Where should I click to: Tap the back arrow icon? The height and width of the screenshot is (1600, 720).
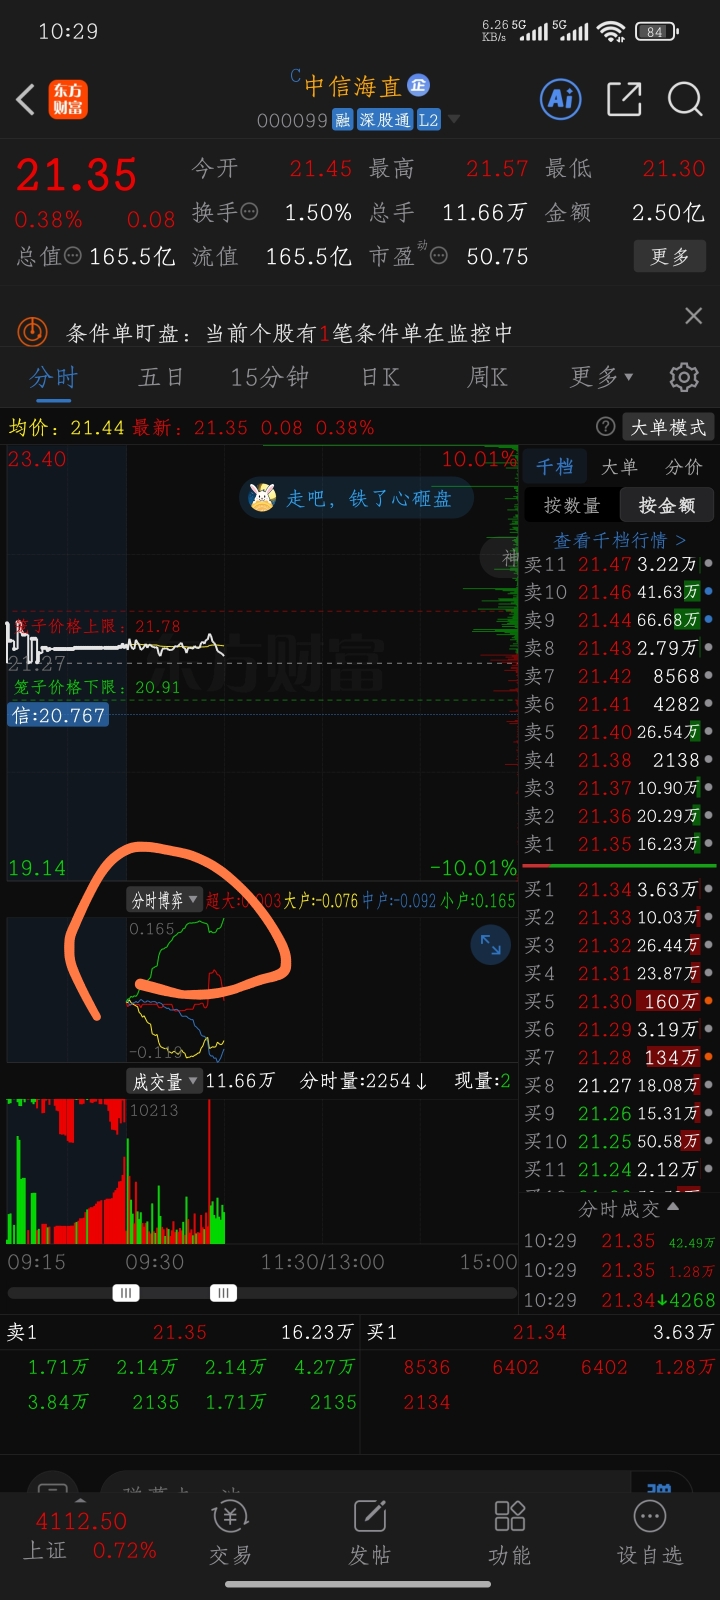tap(26, 99)
